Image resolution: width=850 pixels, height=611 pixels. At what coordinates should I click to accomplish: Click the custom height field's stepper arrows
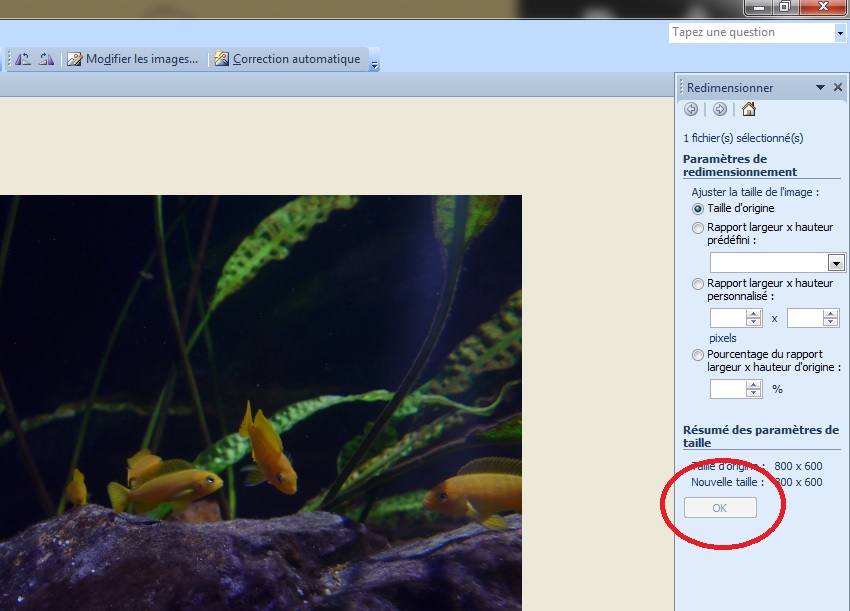830,318
